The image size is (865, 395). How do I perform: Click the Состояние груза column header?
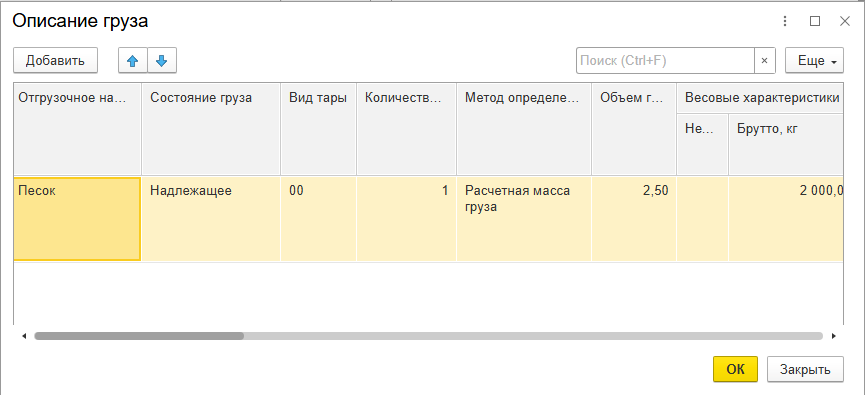click(211, 129)
